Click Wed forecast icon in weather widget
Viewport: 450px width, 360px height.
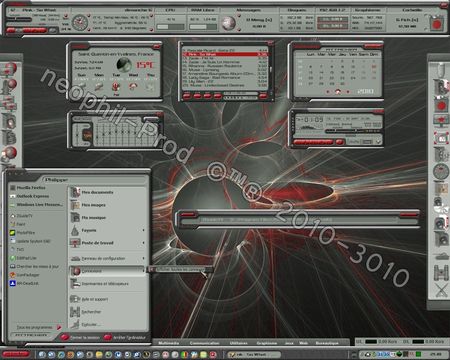(x=133, y=87)
